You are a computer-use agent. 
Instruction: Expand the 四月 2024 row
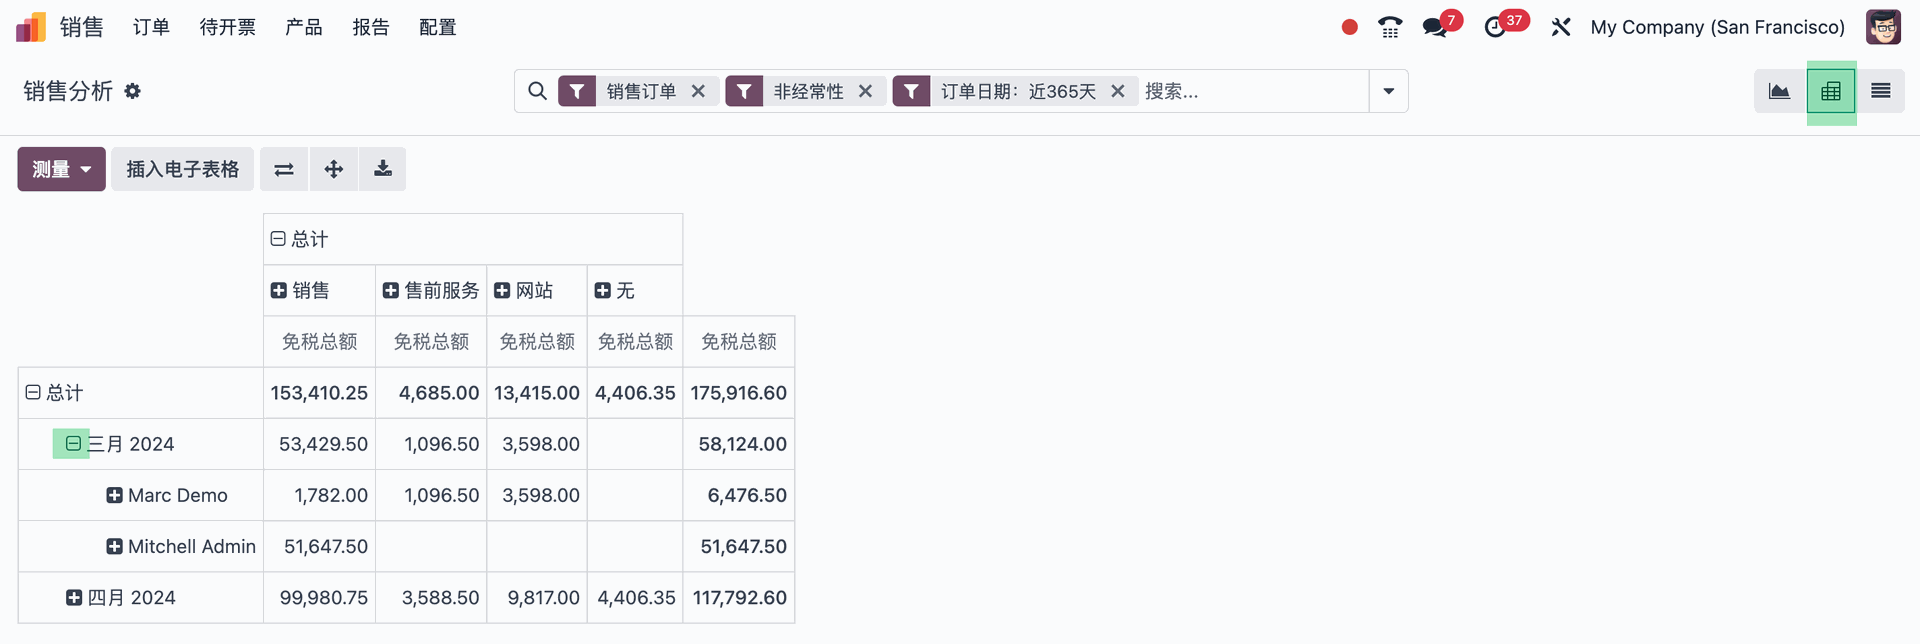[x=74, y=598]
